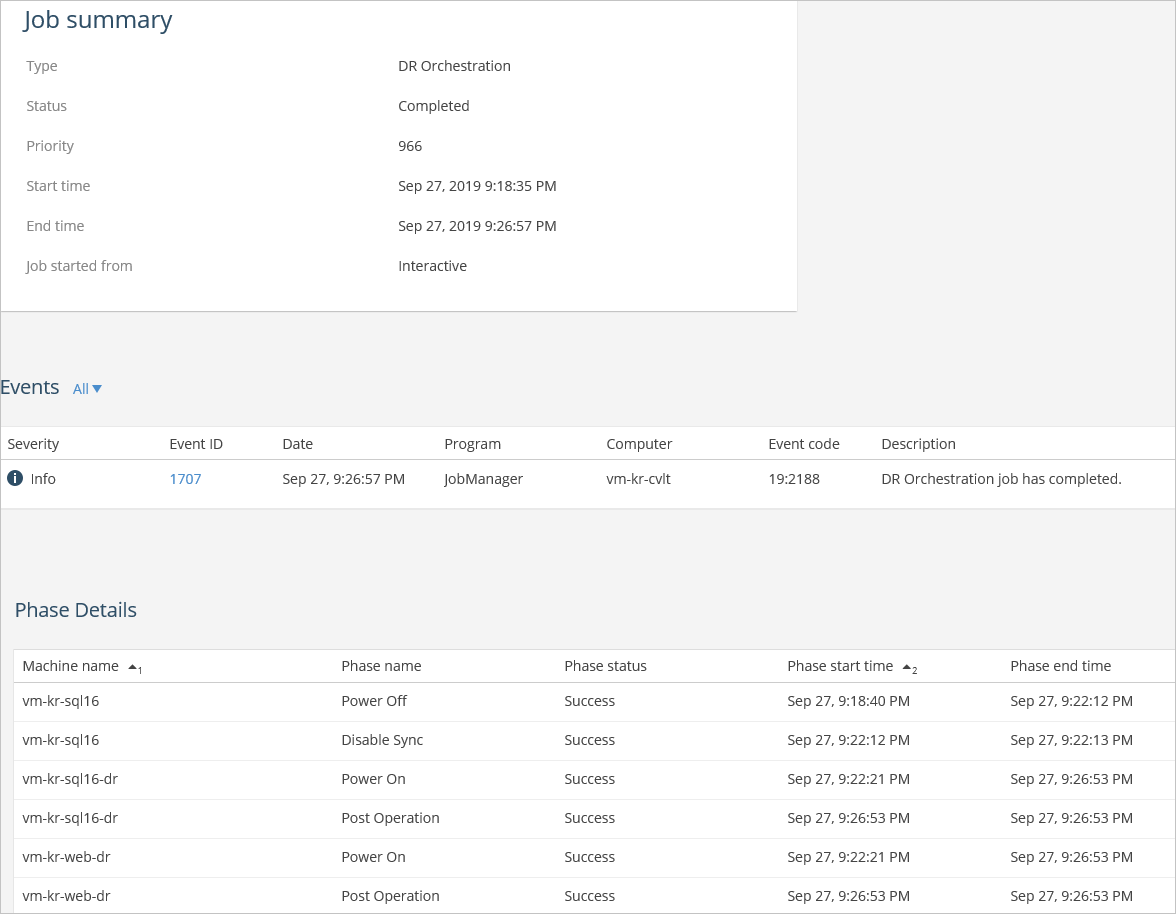Click Success status of the Disable Sync row
This screenshot has height=914, width=1176.
[x=590, y=740]
